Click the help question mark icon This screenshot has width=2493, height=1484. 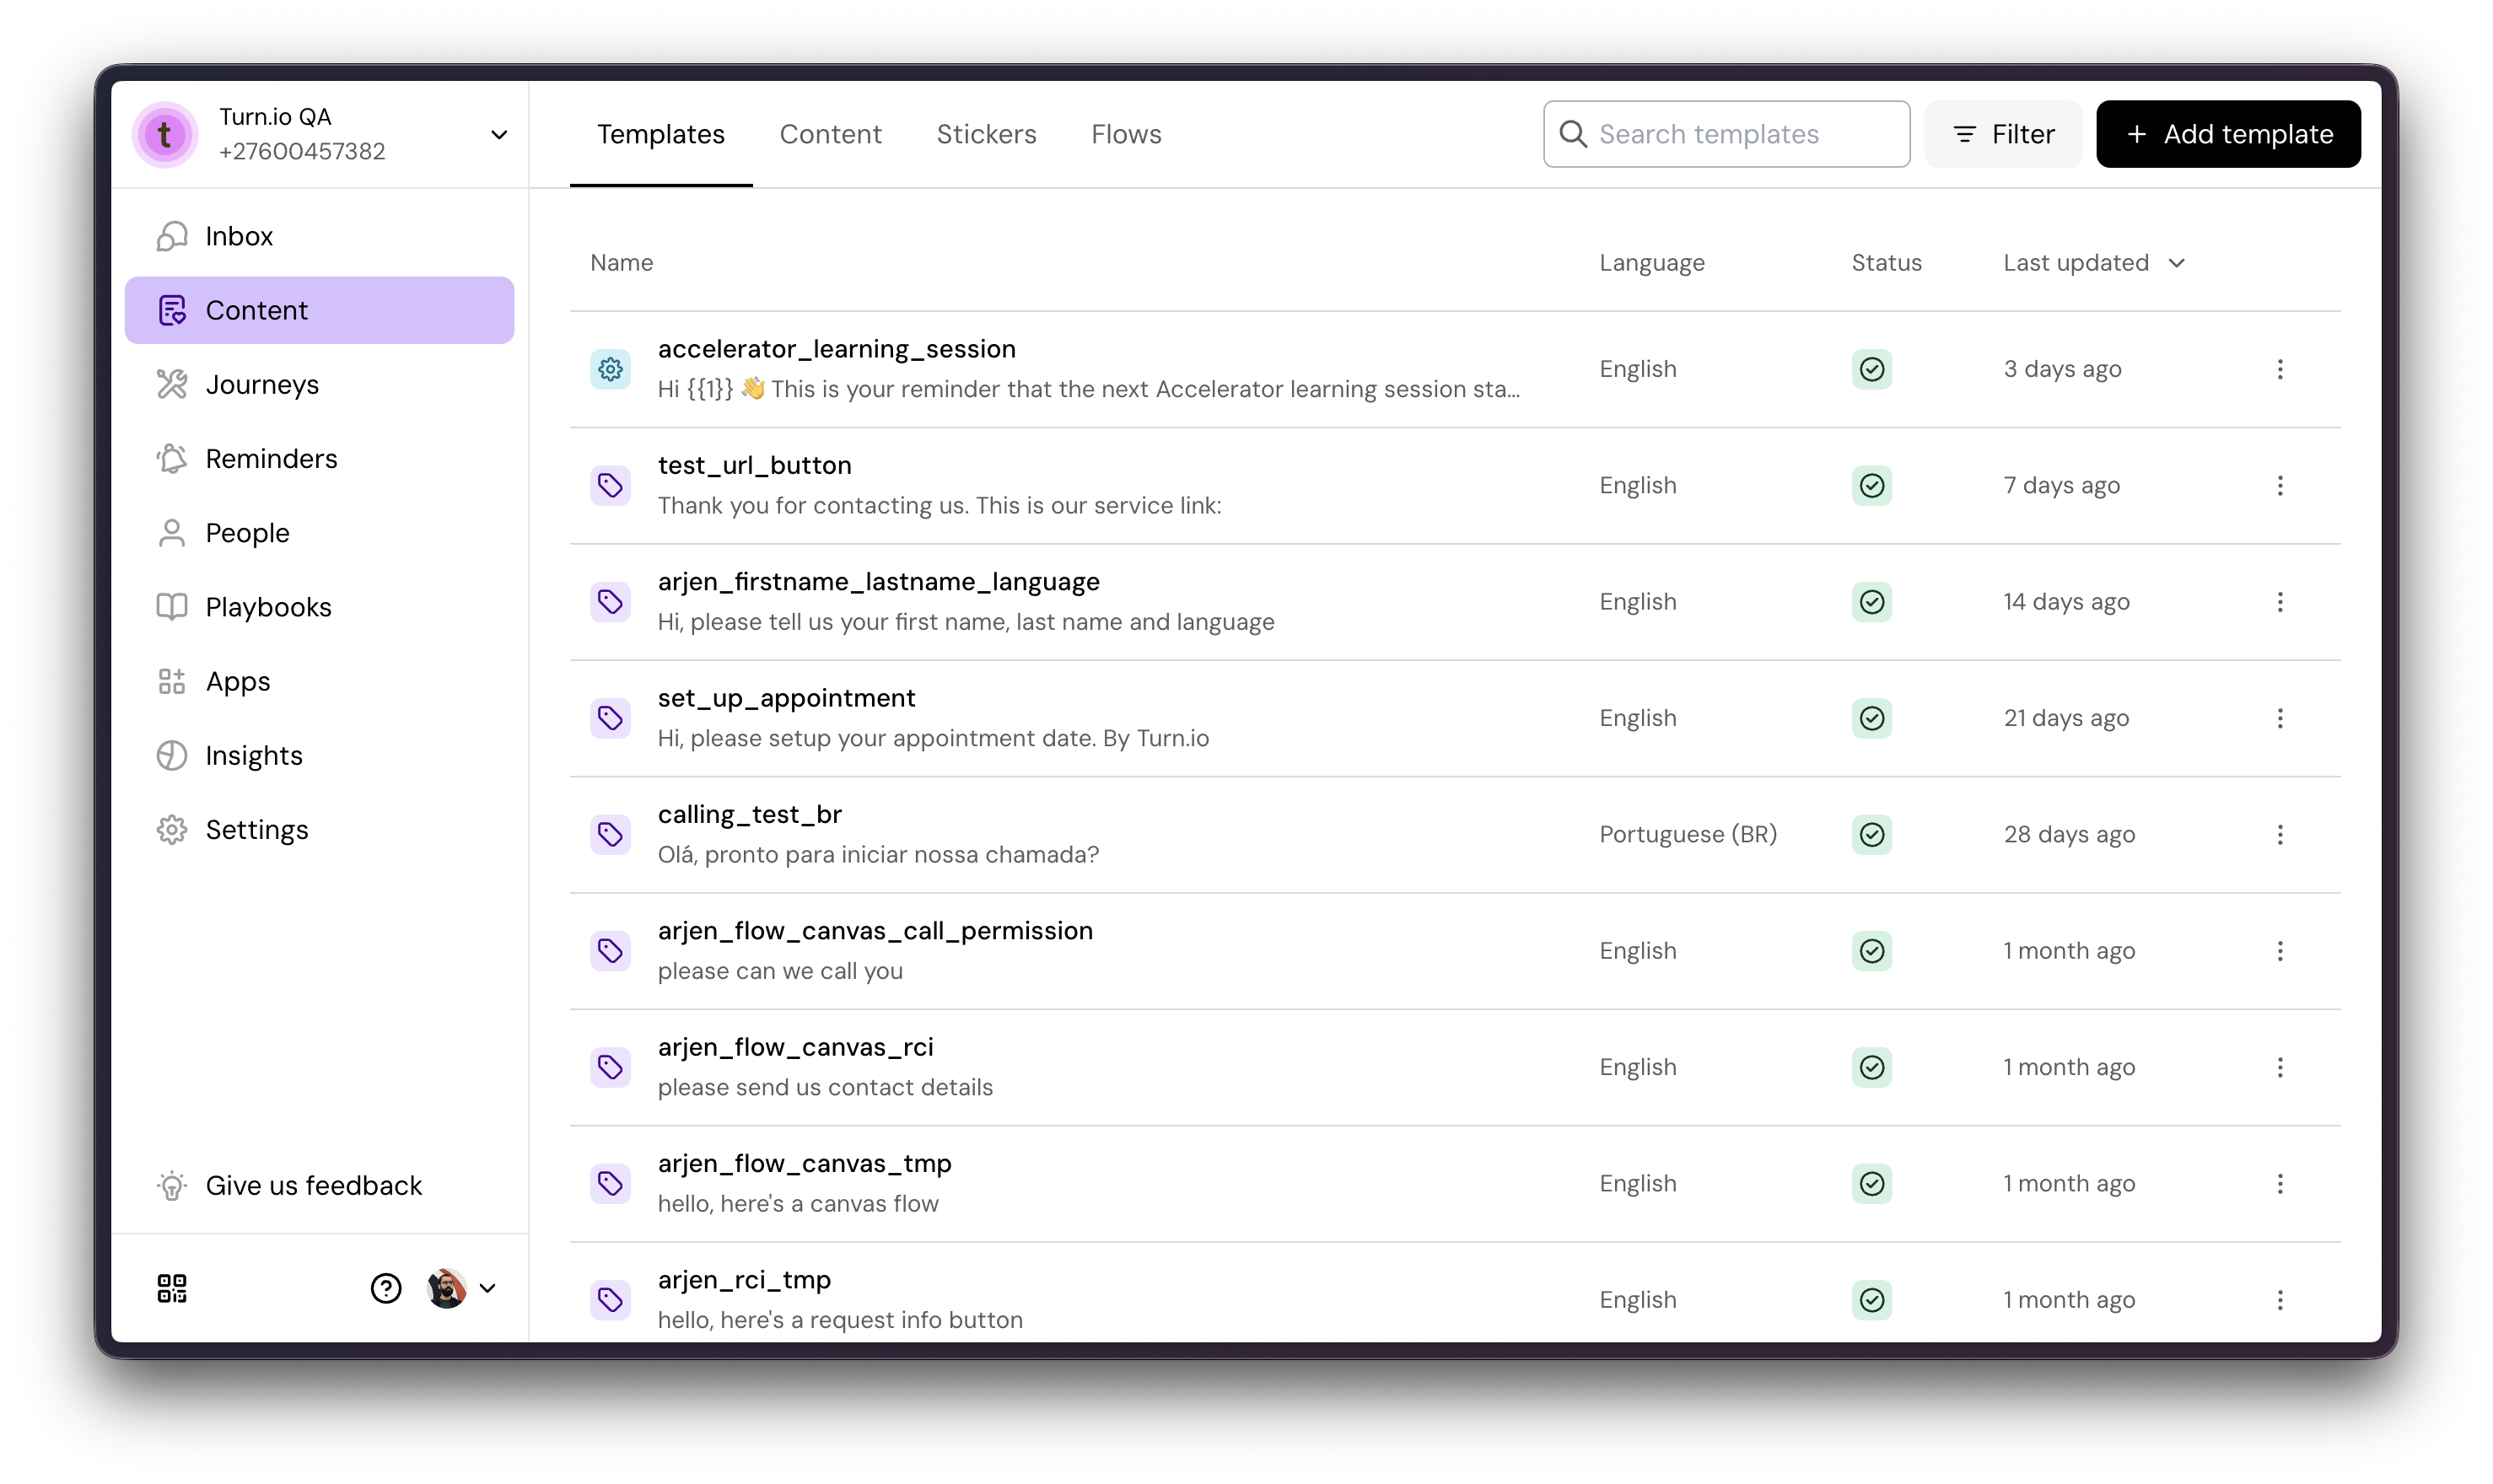point(386,1288)
